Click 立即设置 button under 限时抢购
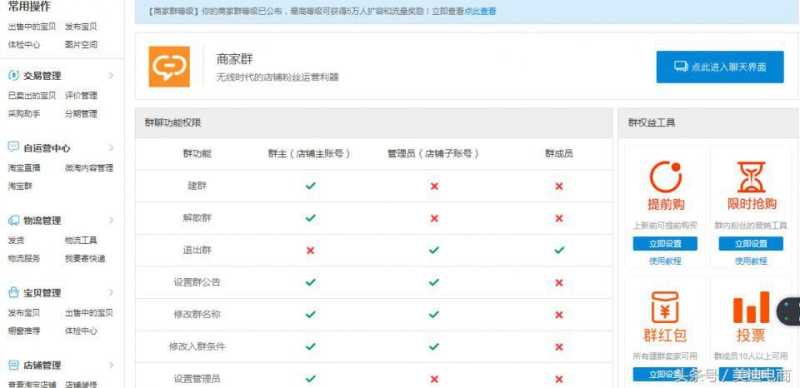800x388 pixels. click(751, 244)
